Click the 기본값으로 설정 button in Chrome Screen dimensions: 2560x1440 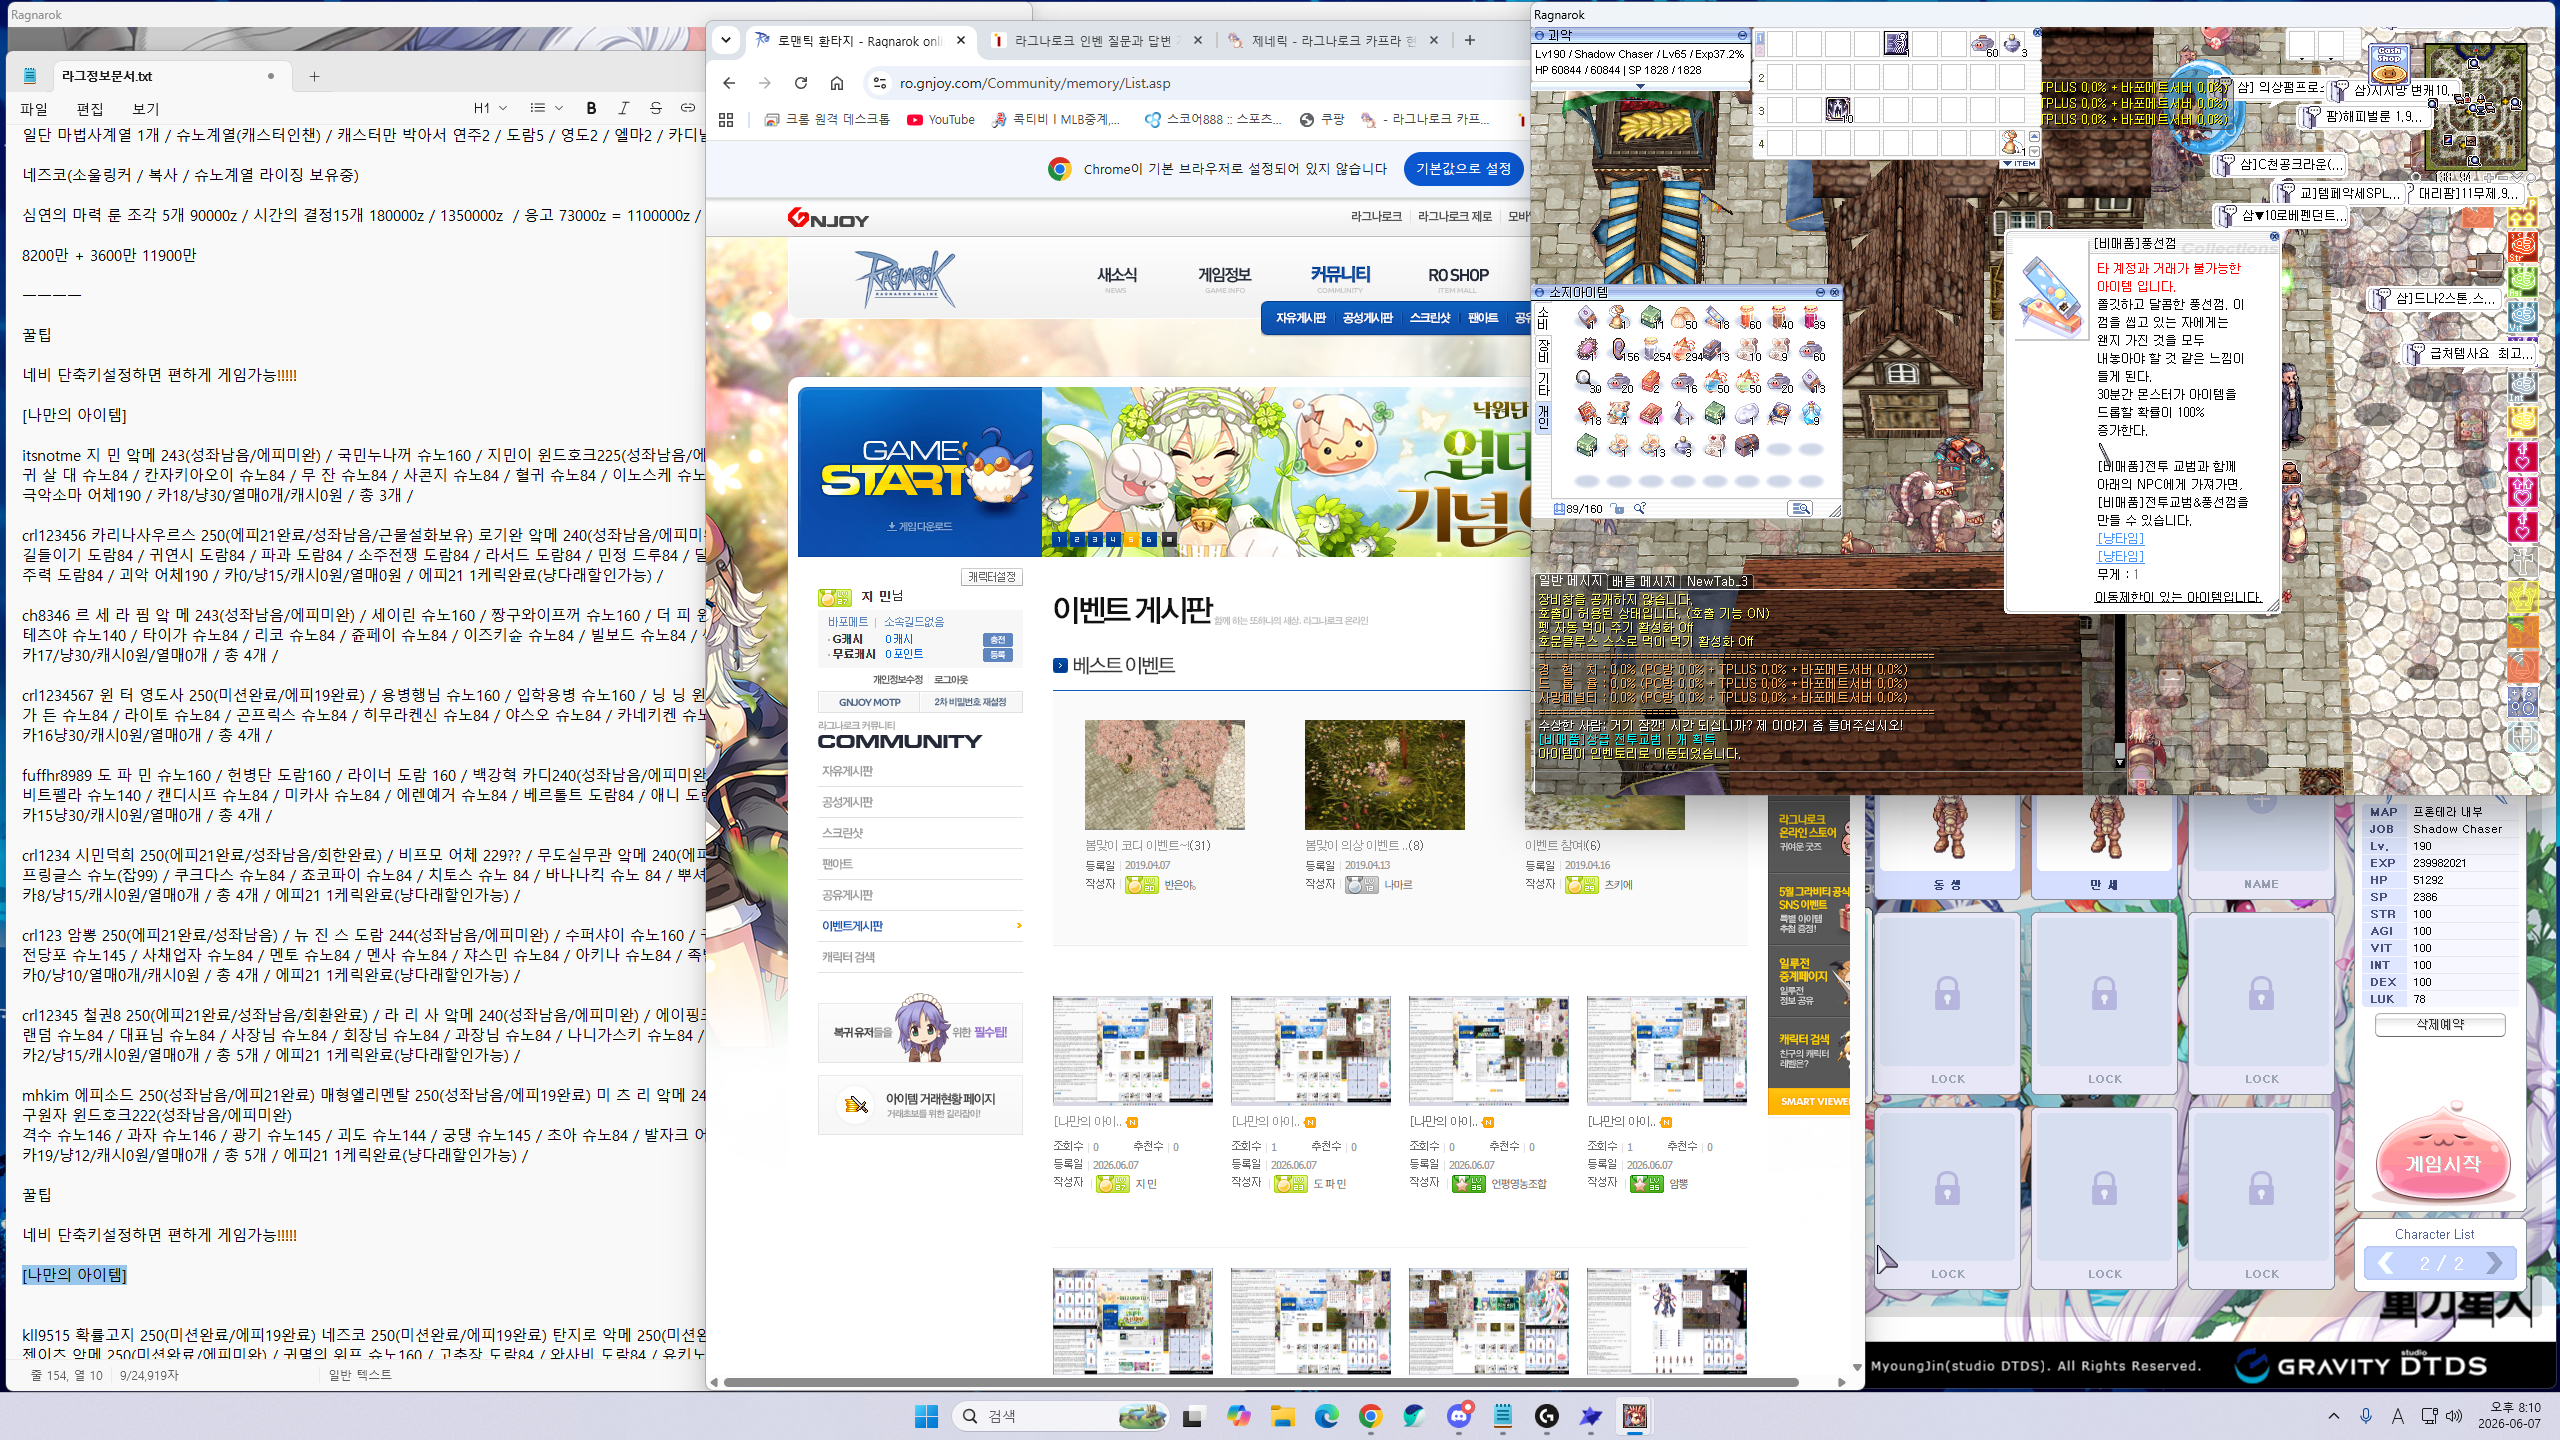1463,169
